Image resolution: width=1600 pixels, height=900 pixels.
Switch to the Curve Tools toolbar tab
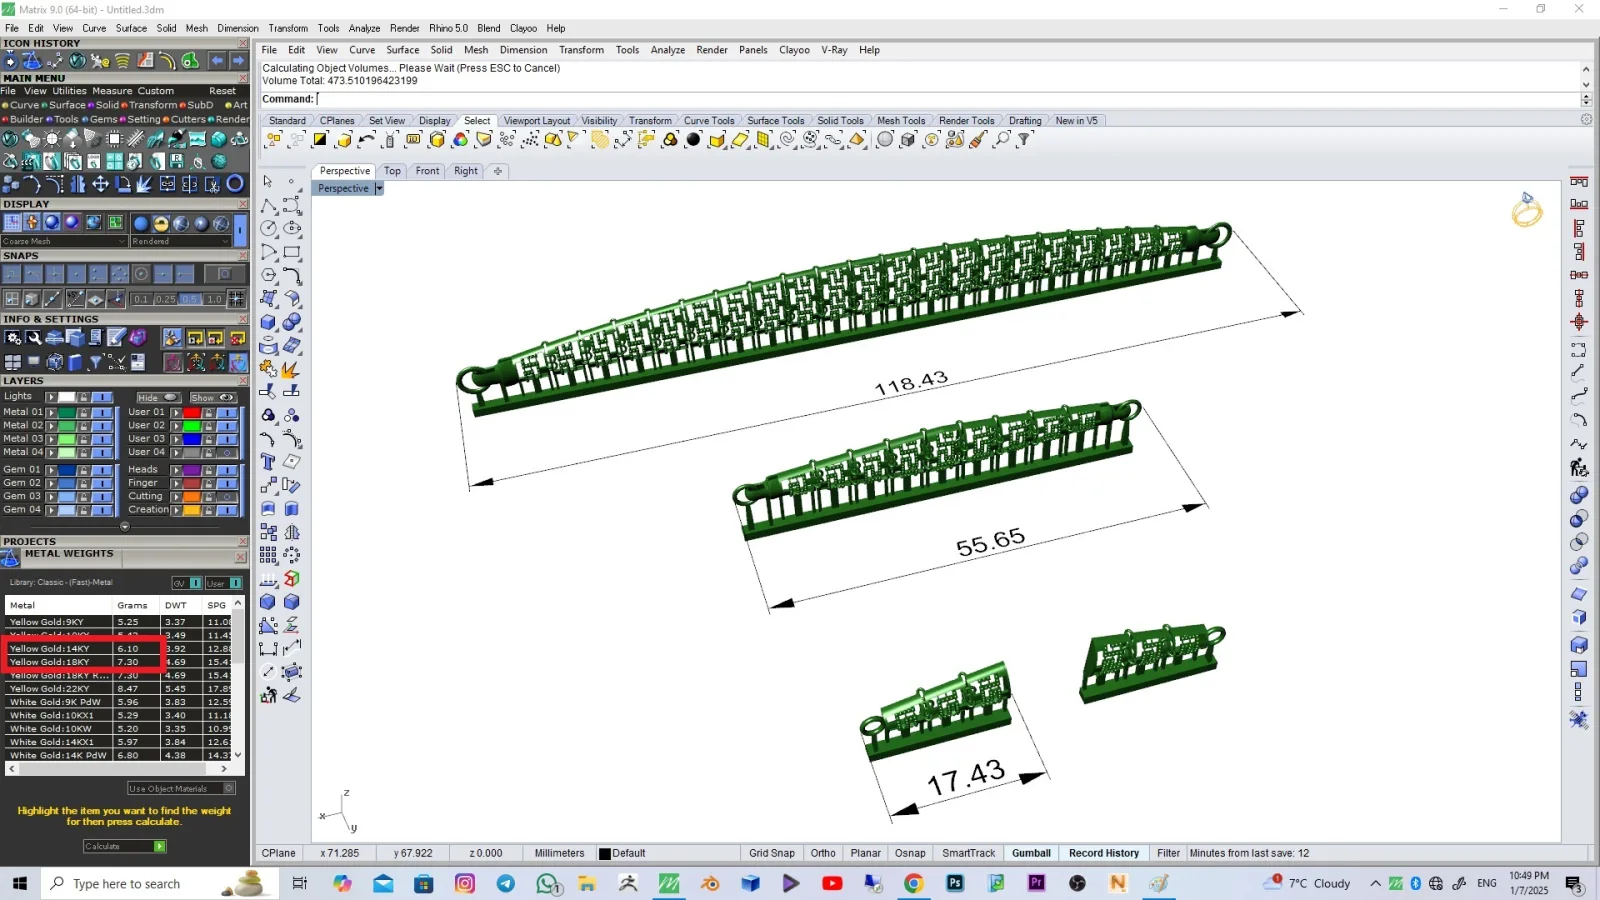click(709, 121)
